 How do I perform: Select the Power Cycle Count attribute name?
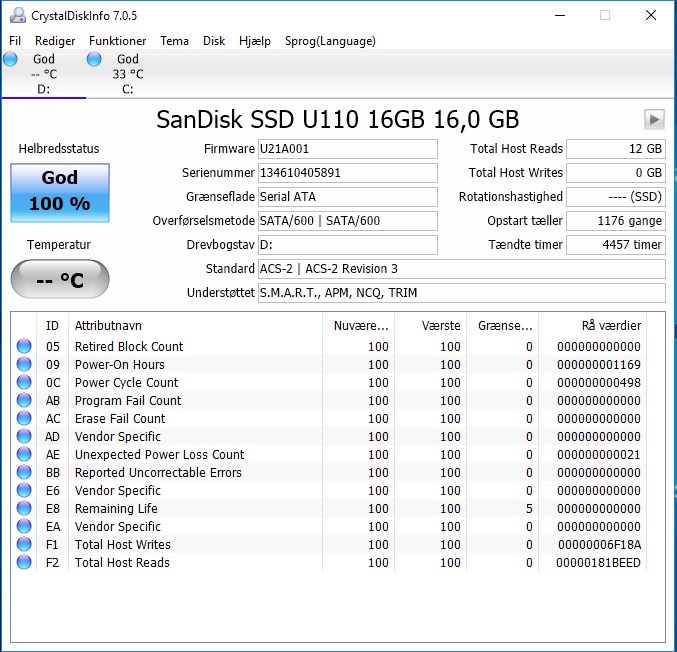(x=127, y=383)
